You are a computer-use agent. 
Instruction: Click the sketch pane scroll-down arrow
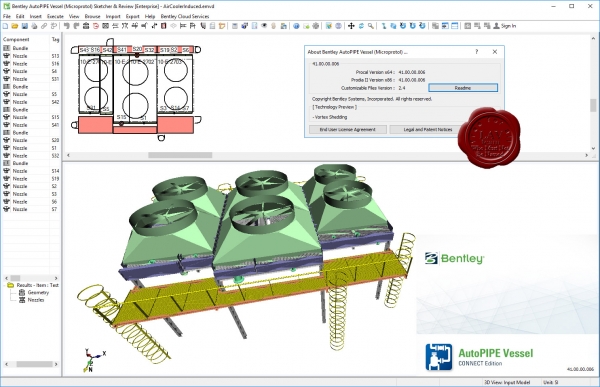pyautogui.click(x=593, y=149)
